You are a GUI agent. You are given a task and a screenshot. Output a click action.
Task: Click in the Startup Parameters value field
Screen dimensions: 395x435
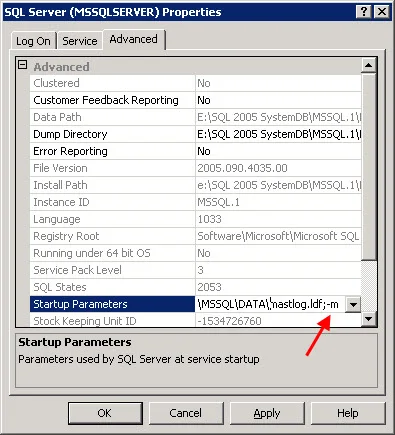[x=269, y=304]
